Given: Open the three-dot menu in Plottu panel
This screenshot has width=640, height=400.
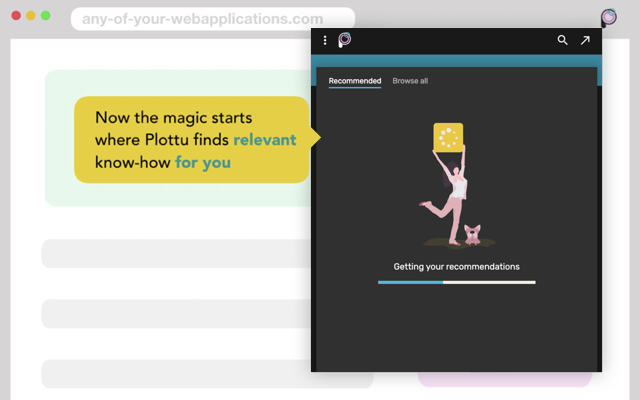Looking at the screenshot, I should point(325,40).
